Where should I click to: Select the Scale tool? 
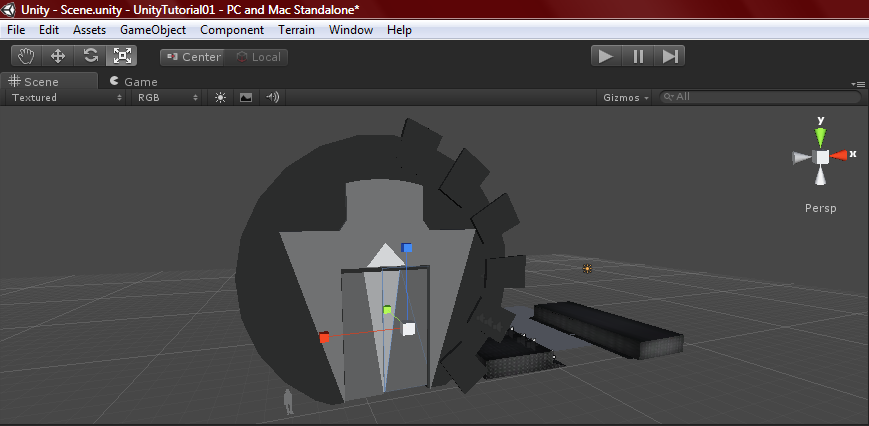click(x=122, y=56)
